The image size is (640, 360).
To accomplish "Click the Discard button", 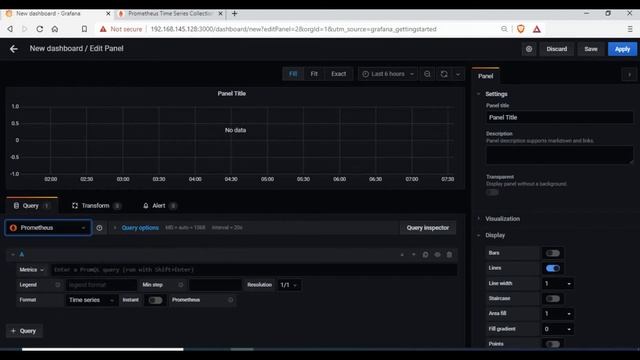I will click(557, 49).
